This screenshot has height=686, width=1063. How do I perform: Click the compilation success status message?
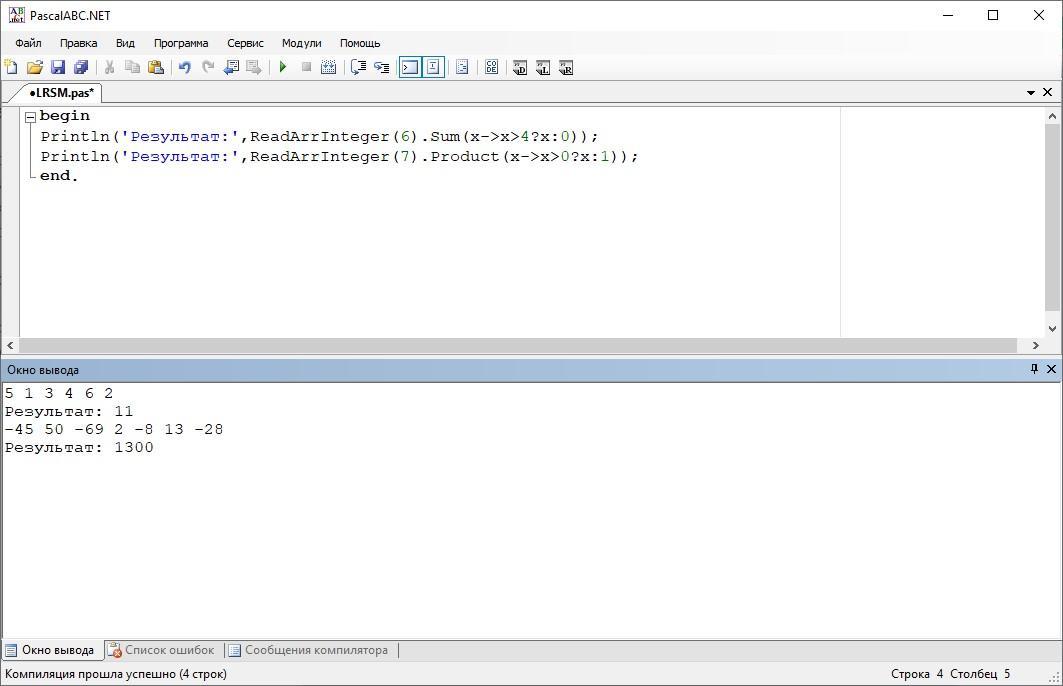tap(116, 674)
